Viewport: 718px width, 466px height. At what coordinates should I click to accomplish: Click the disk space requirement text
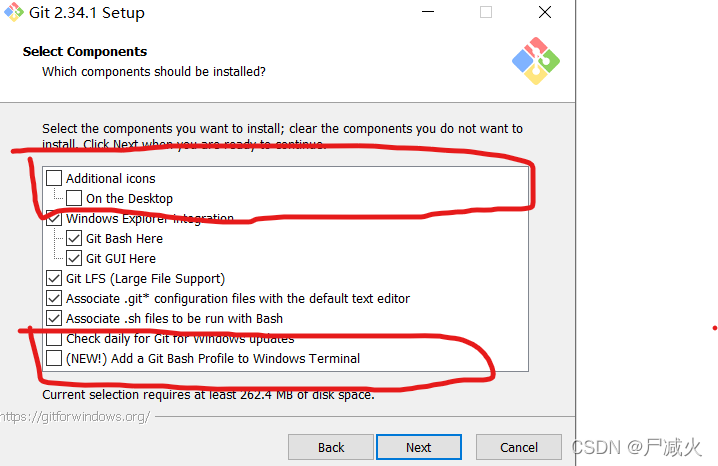pos(208,395)
